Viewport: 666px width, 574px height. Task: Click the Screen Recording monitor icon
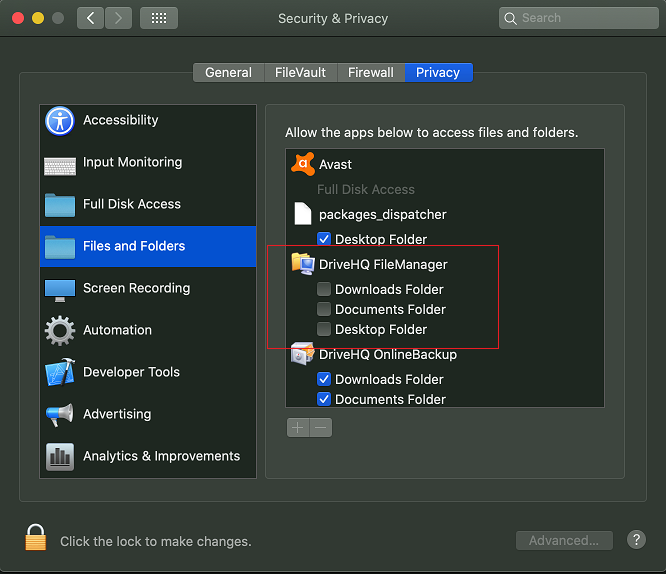point(60,290)
